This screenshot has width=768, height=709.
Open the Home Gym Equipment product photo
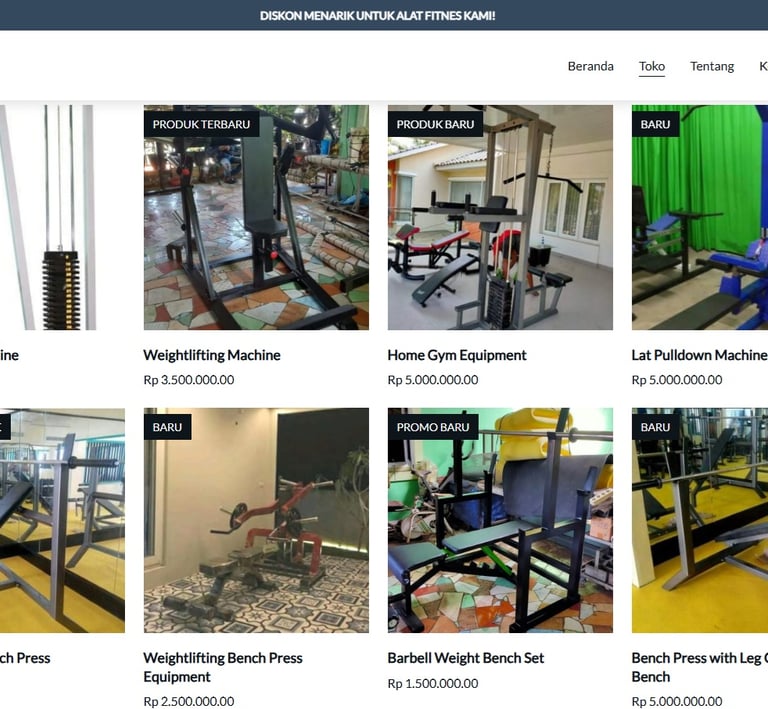pos(500,217)
